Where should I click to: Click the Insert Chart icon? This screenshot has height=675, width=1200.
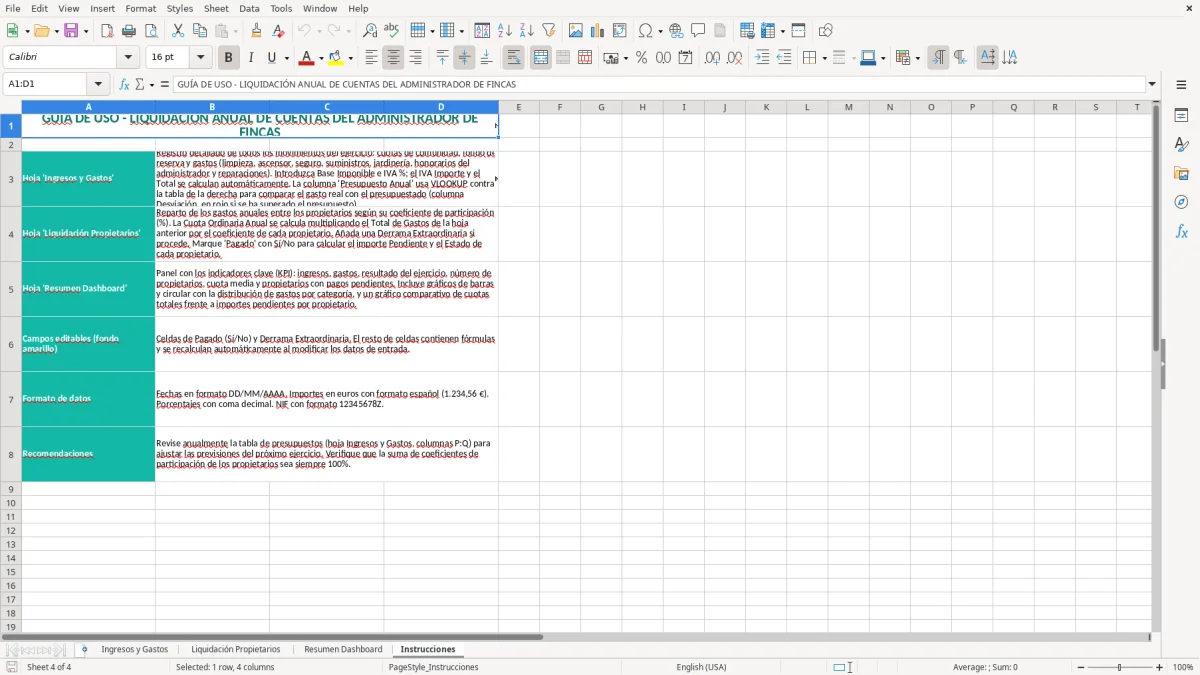[598, 31]
